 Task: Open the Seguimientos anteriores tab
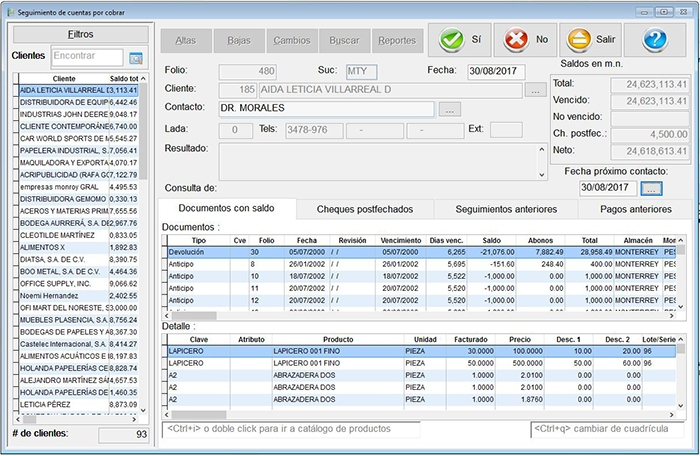click(x=505, y=209)
